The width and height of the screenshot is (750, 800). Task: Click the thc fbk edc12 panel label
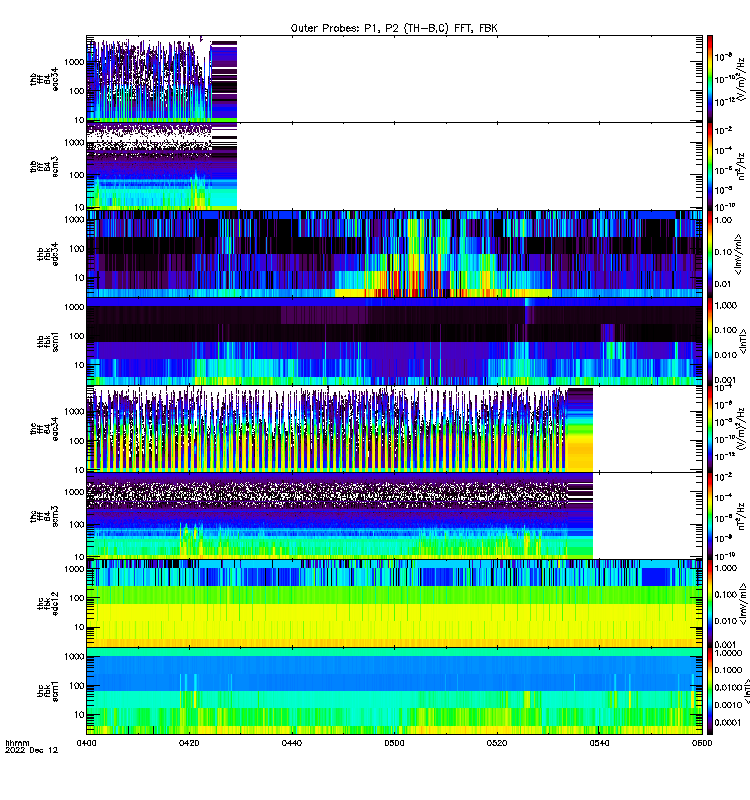pos(48,603)
